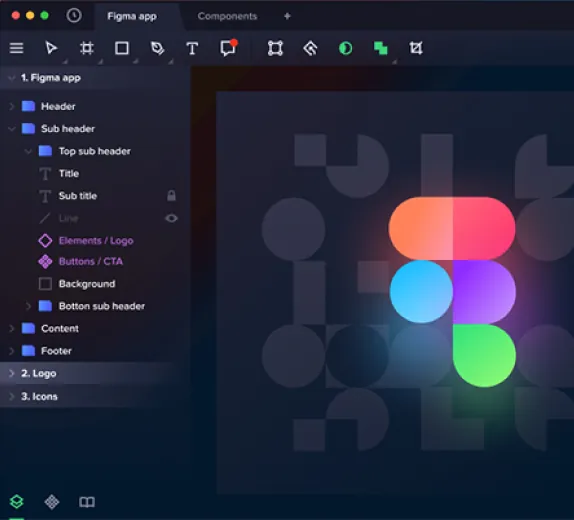The width and height of the screenshot is (574, 520).
Task: Open the library book icon at bottom
Action: click(x=87, y=502)
